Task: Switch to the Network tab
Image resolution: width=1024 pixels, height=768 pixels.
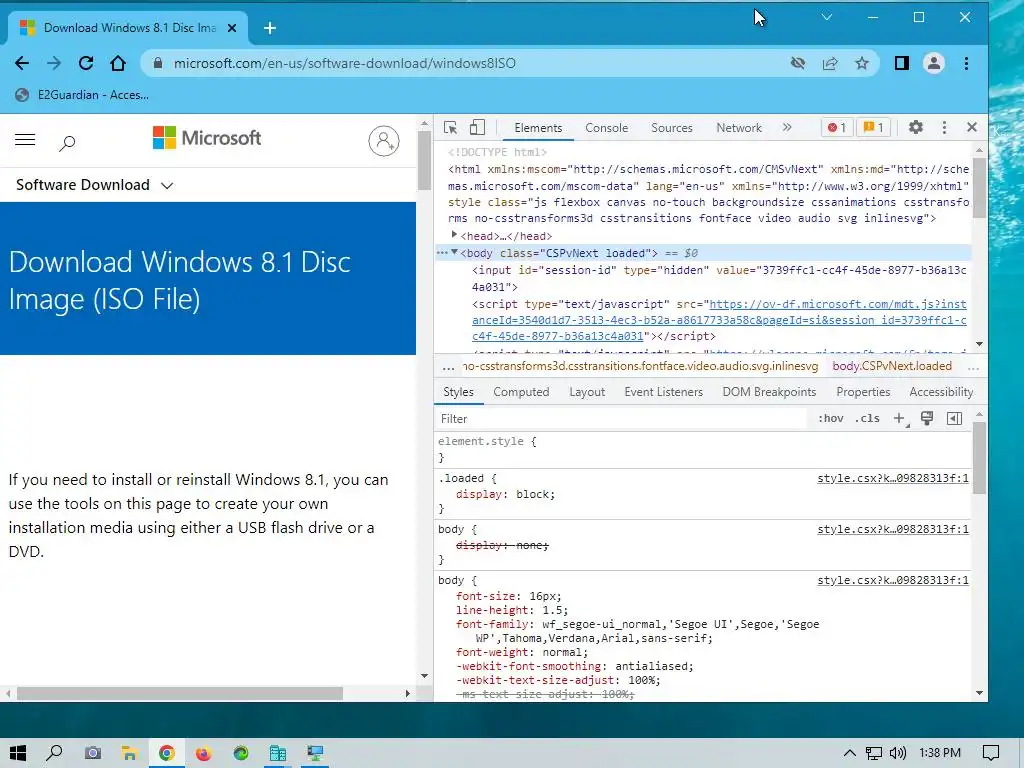Action: 739,128
